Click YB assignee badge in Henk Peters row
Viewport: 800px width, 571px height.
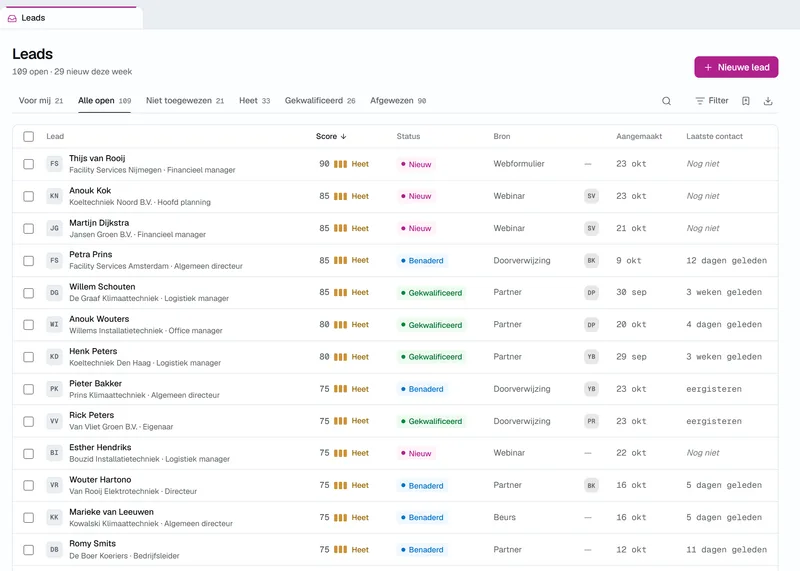pyautogui.click(x=591, y=357)
